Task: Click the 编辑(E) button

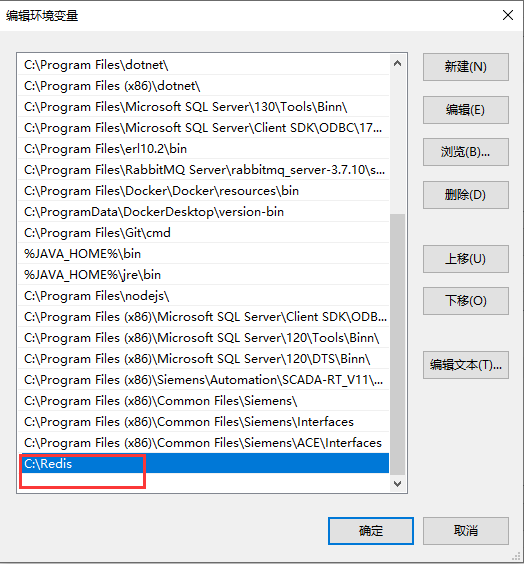Action: [x=465, y=110]
